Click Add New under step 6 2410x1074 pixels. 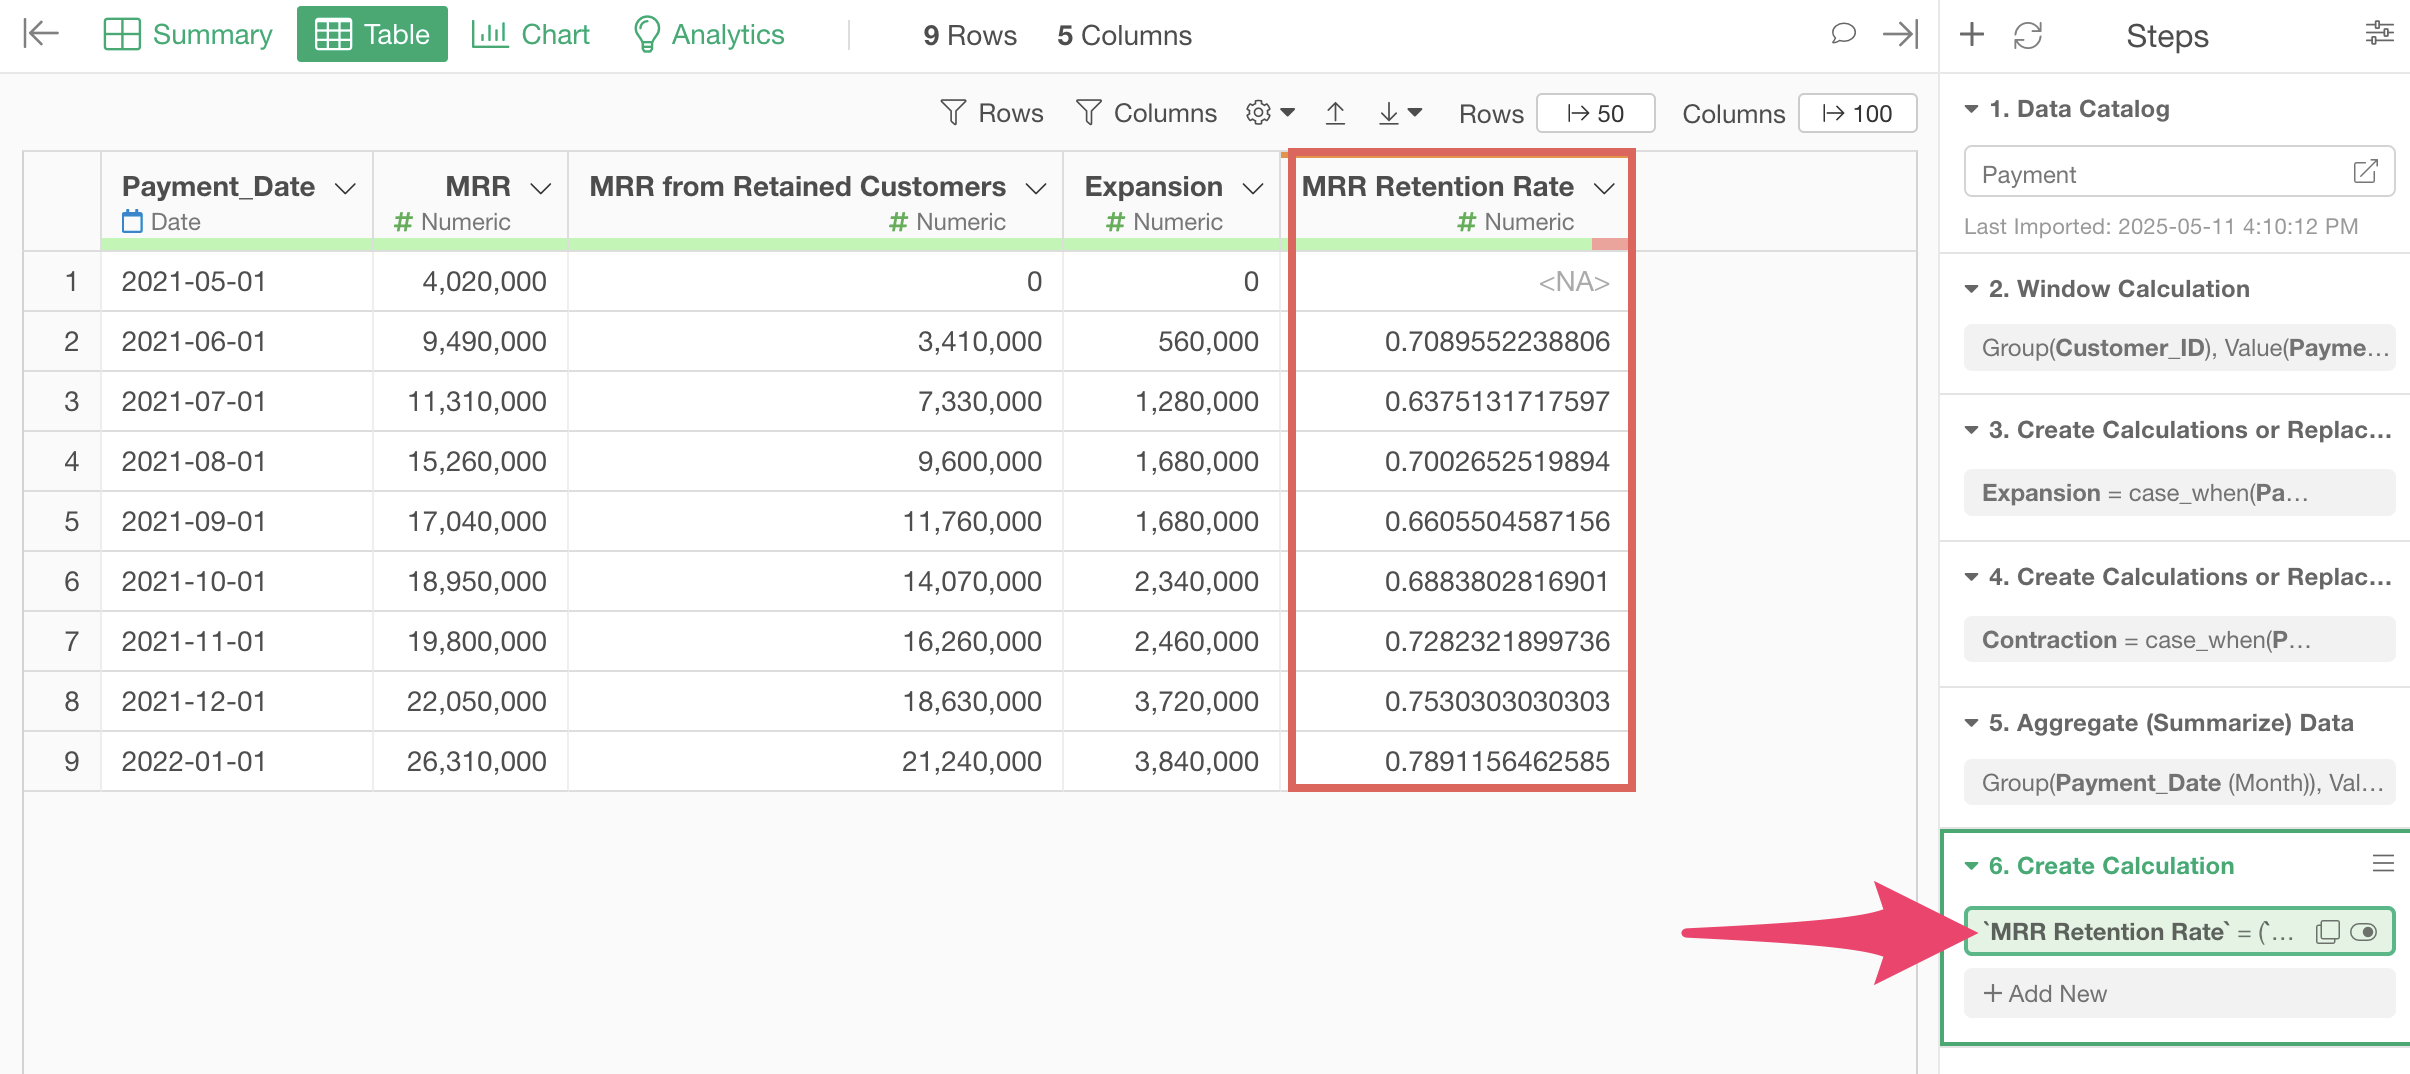(2045, 993)
